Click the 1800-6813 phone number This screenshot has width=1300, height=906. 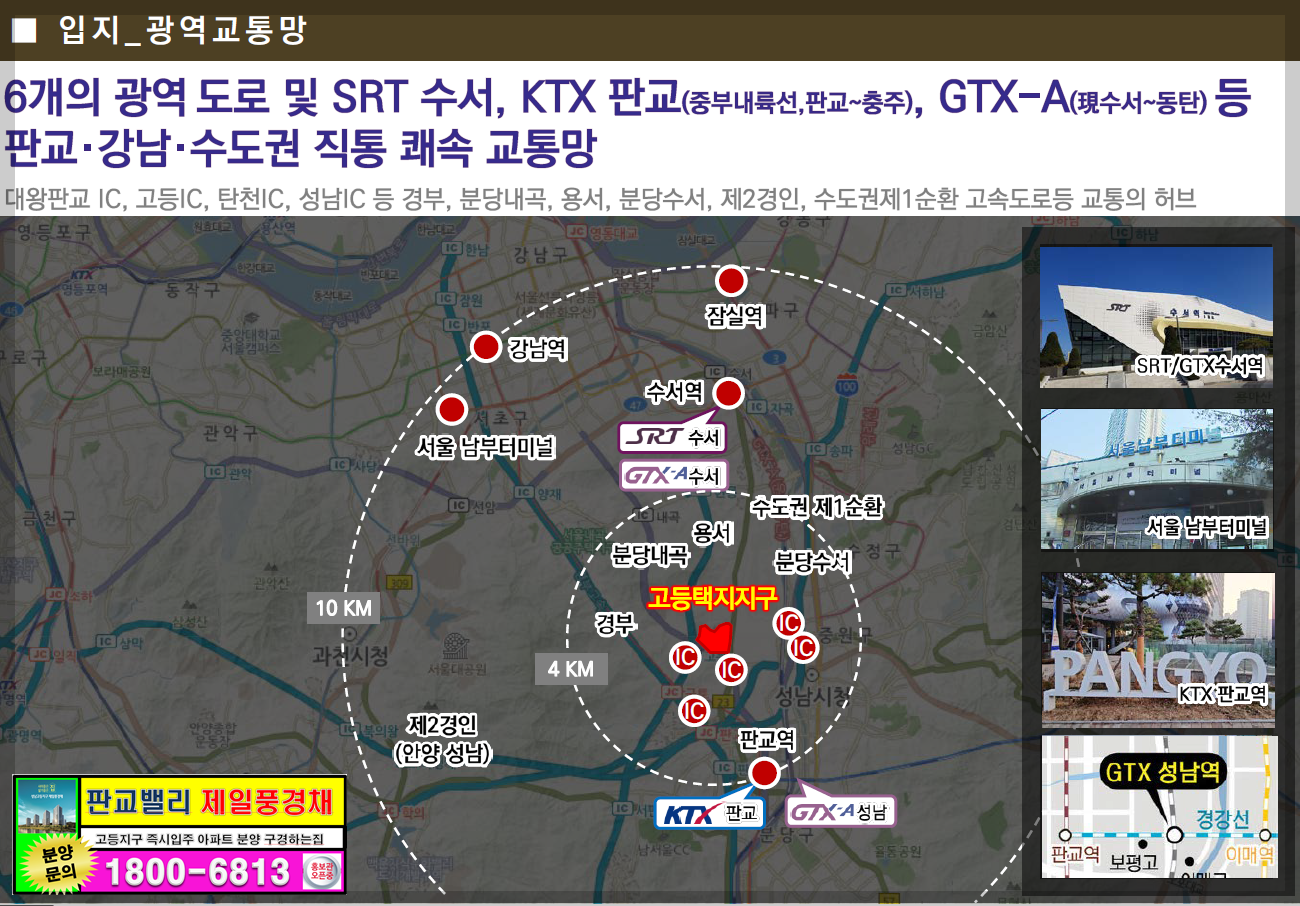pos(197,873)
